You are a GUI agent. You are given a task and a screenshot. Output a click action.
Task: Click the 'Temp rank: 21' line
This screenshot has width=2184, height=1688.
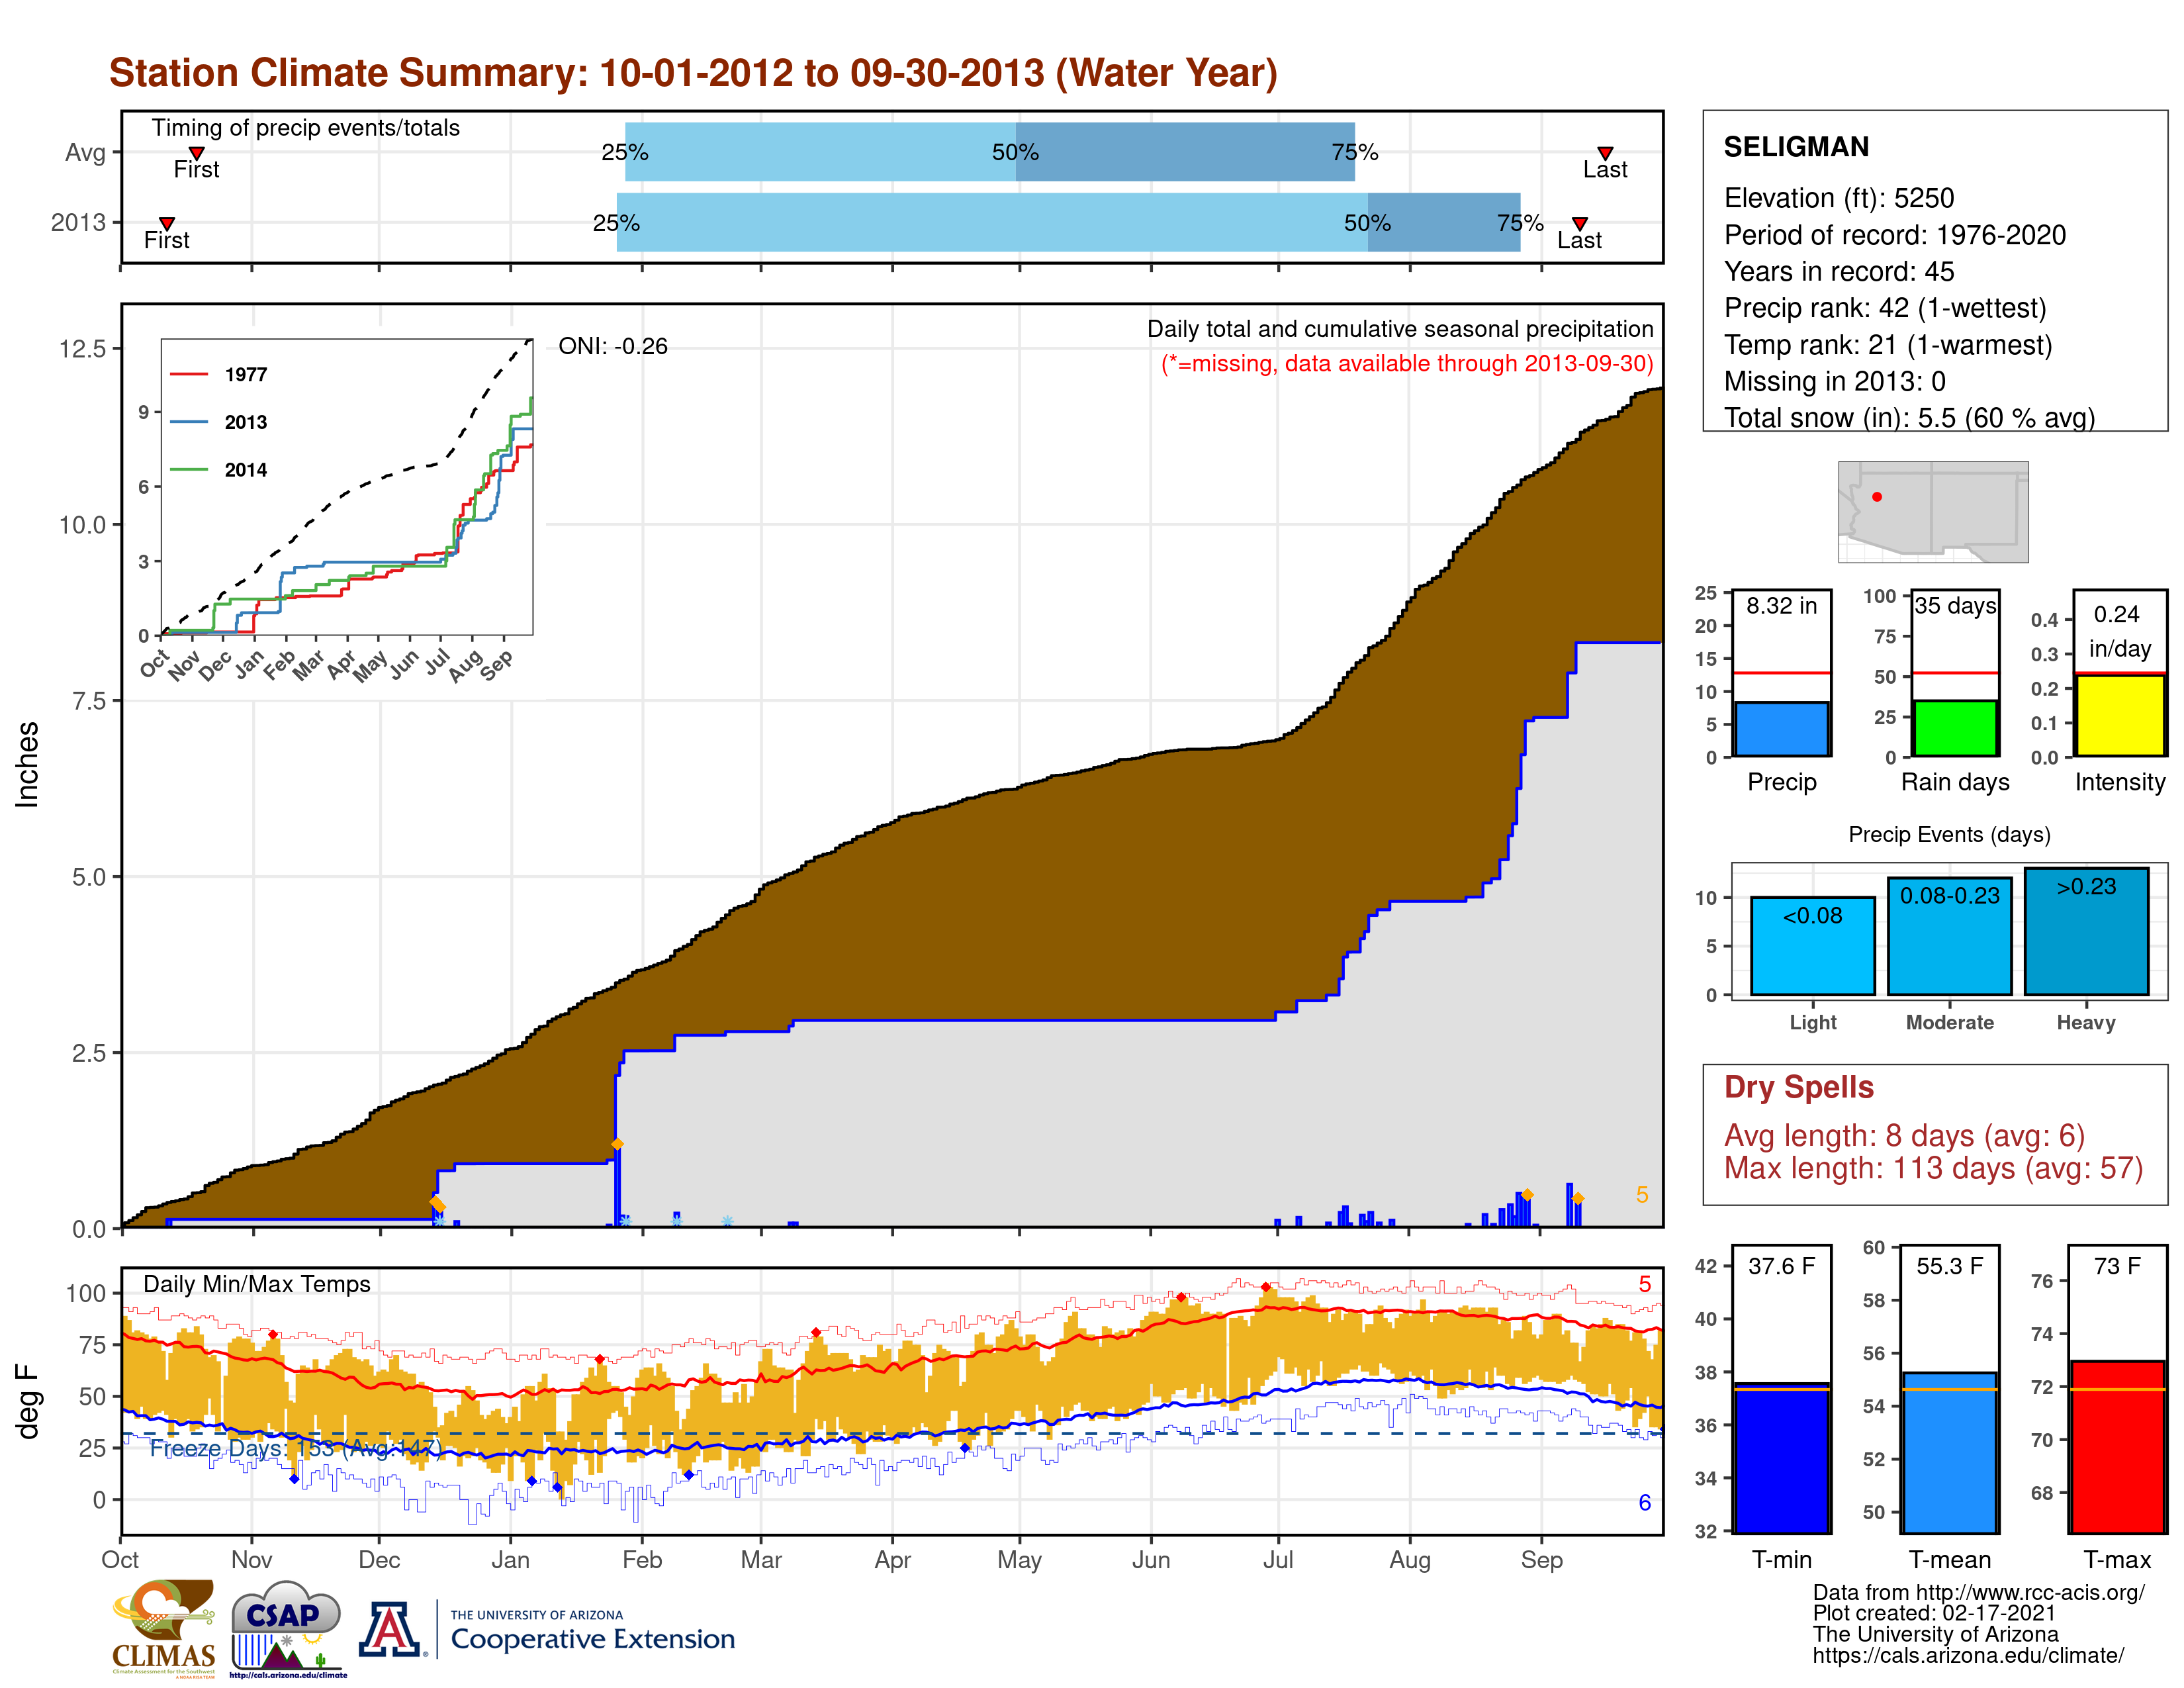tap(1888, 345)
